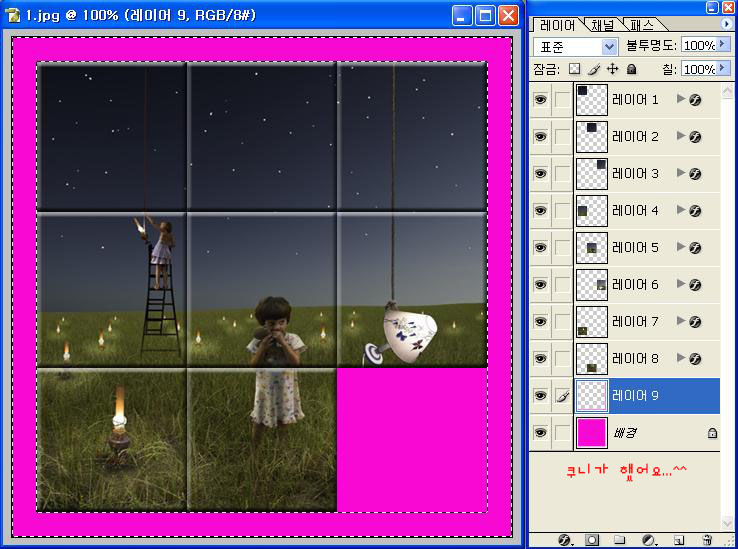Click the layers list scroll down arrow
The width and height of the screenshot is (738, 549).
728,522
